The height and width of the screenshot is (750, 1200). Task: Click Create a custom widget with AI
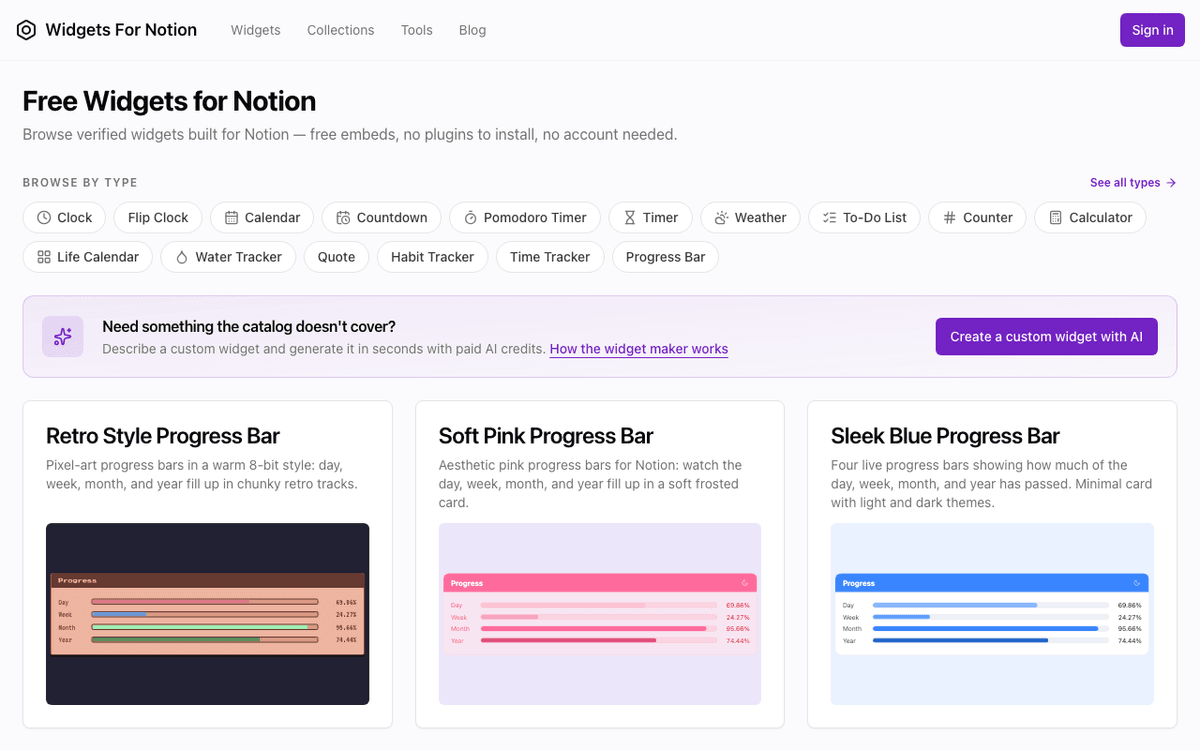(x=1047, y=337)
